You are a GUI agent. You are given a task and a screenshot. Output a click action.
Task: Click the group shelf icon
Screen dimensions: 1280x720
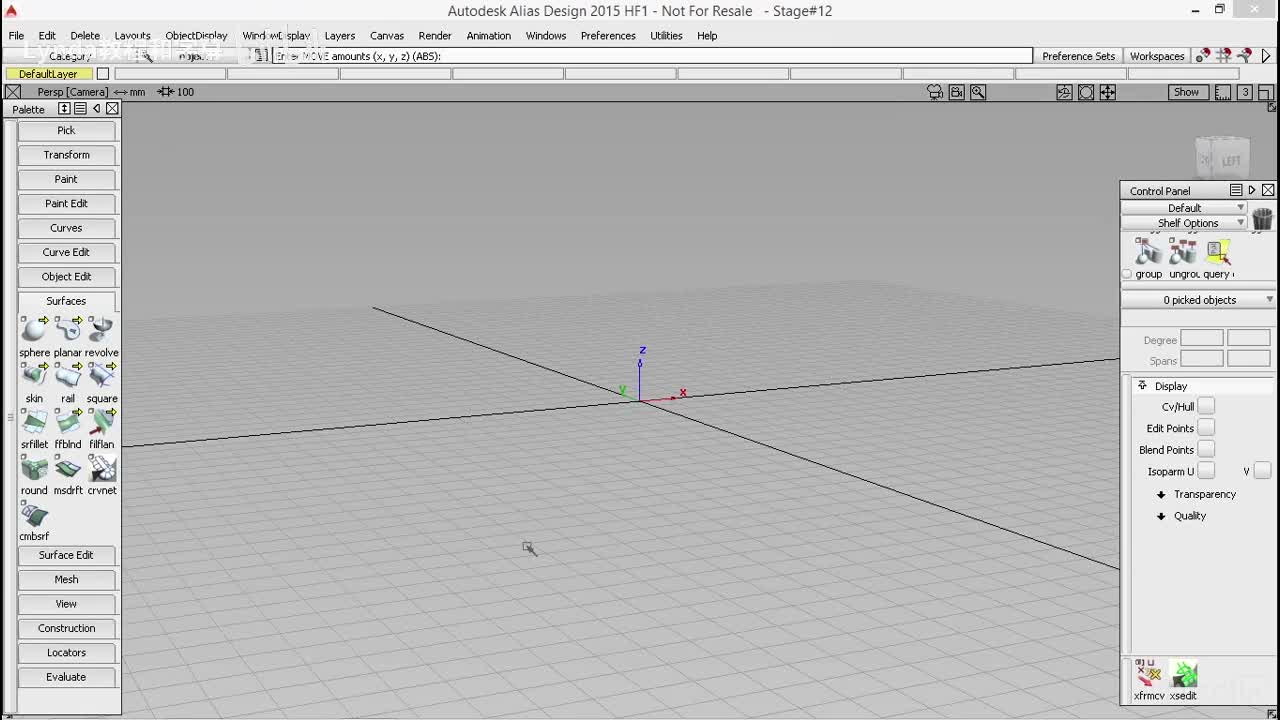click(x=1148, y=251)
